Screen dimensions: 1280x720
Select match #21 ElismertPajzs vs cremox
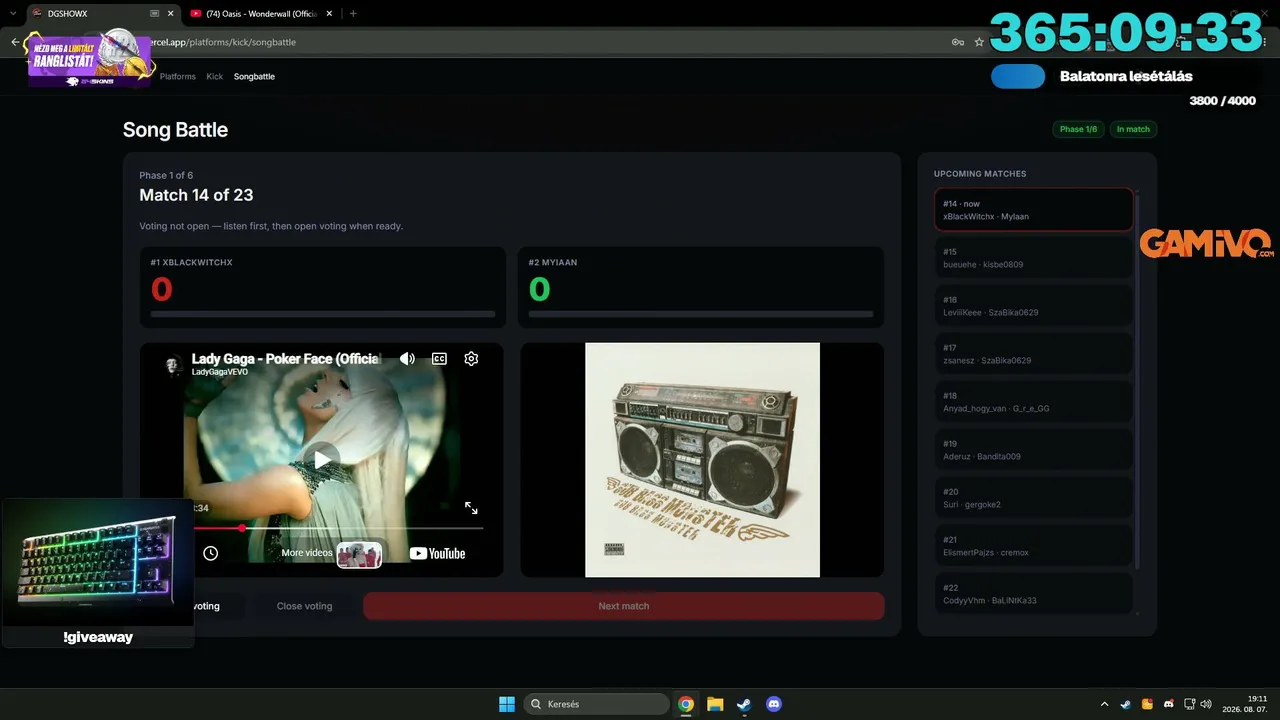(x=1034, y=546)
